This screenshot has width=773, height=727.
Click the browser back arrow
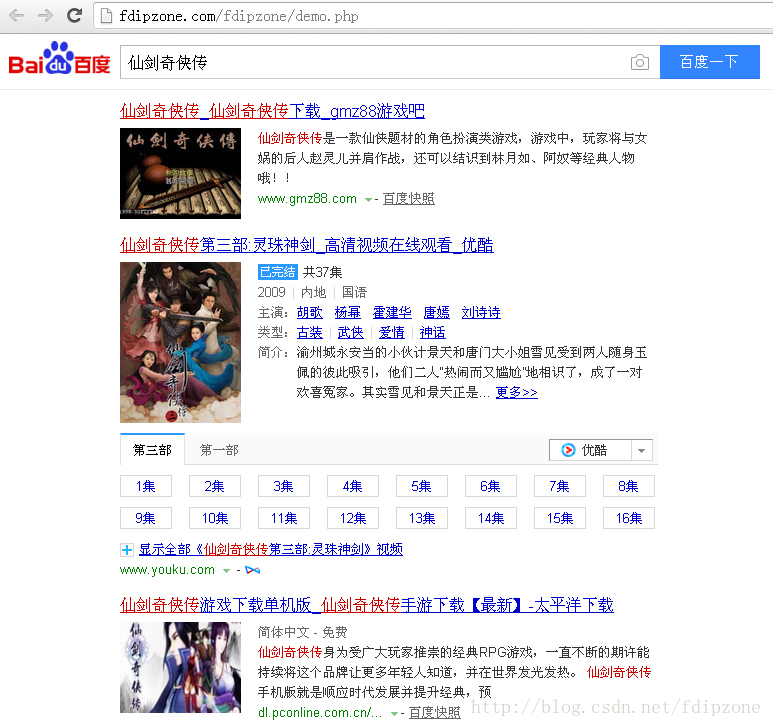[17, 16]
